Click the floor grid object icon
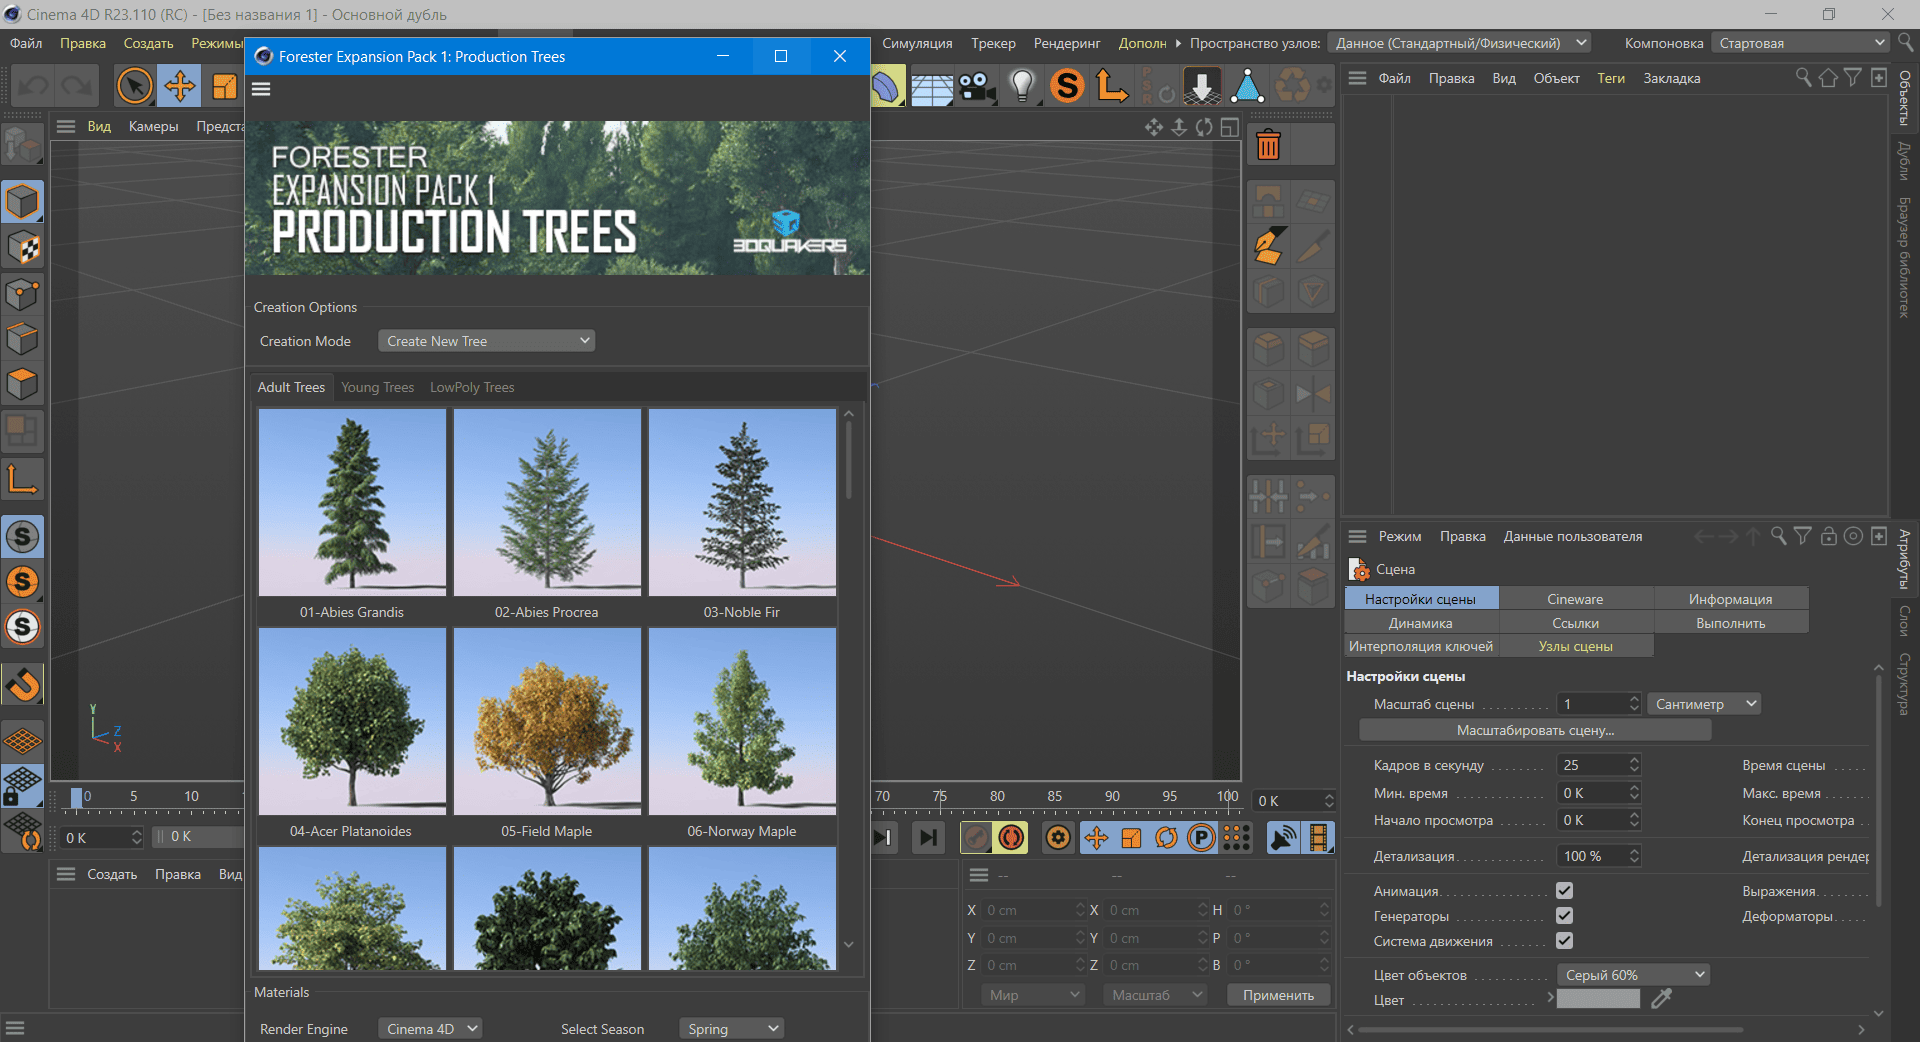The height and width of the screenshot is (1042, 1920). (932, 87)
